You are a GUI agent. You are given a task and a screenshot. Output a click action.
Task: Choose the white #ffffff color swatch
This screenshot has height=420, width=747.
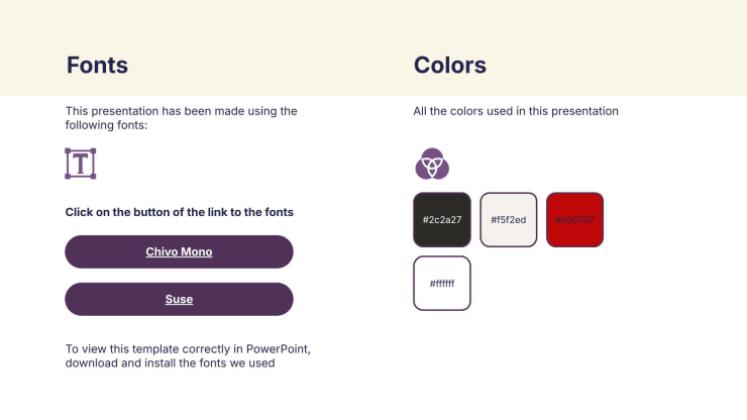tap(441, 283)
